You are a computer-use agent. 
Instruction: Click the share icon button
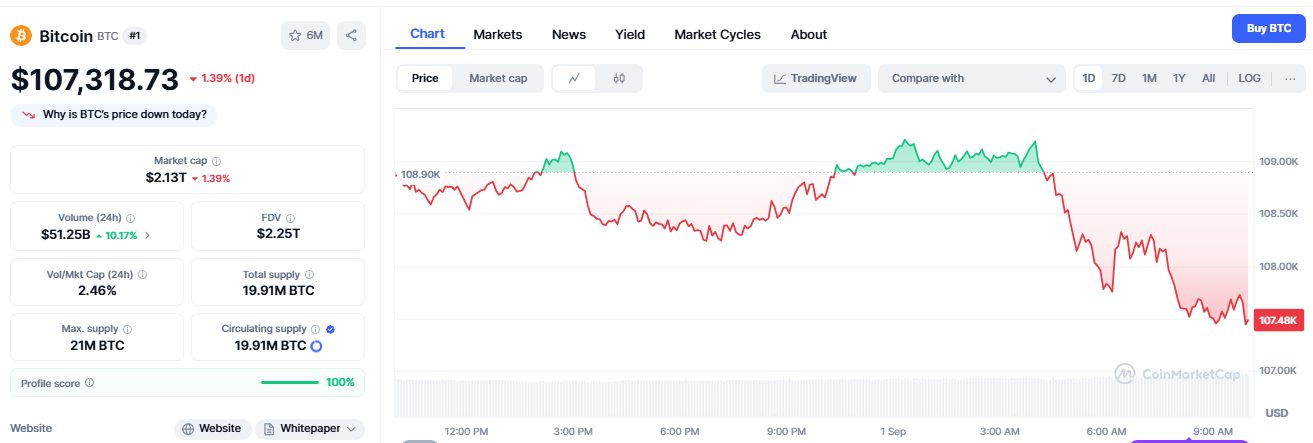click(351, 35)
